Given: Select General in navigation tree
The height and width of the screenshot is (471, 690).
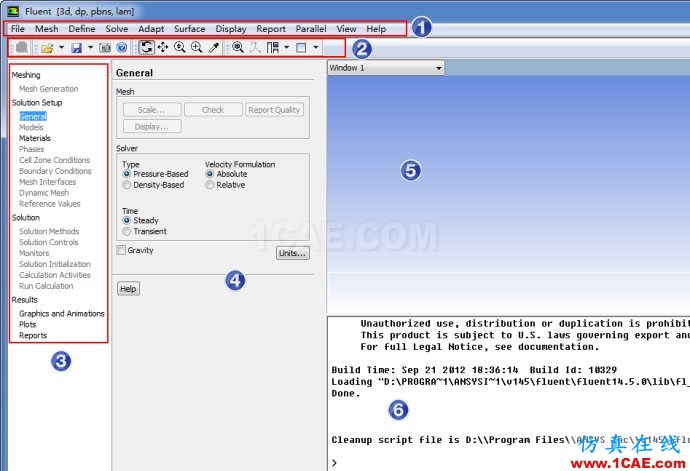Looking at the screenshot, I should (x=33, y=116).
